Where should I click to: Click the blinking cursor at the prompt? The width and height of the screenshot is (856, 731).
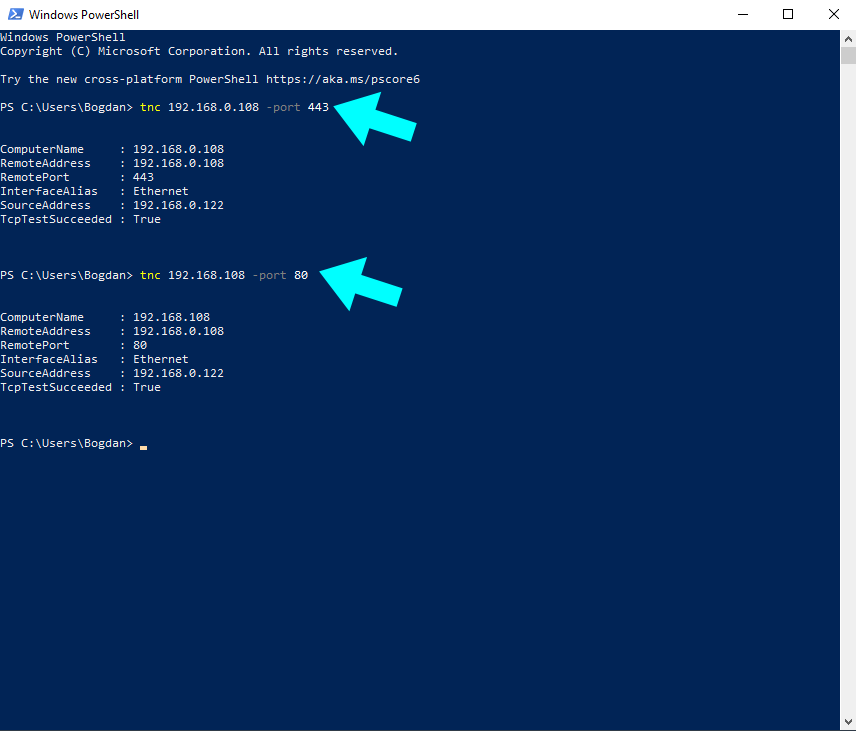click(x=141, y=447)
